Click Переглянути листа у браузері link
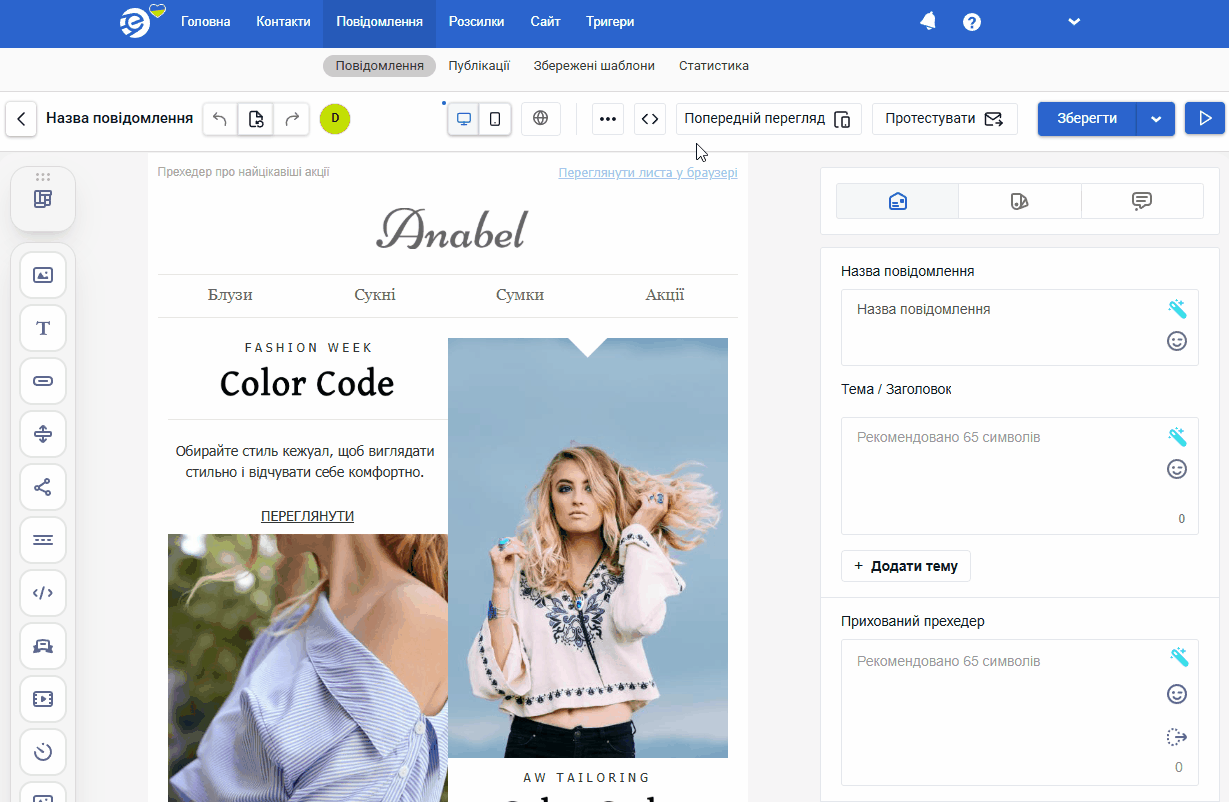 pyautogui.click(x=648, y=172)
